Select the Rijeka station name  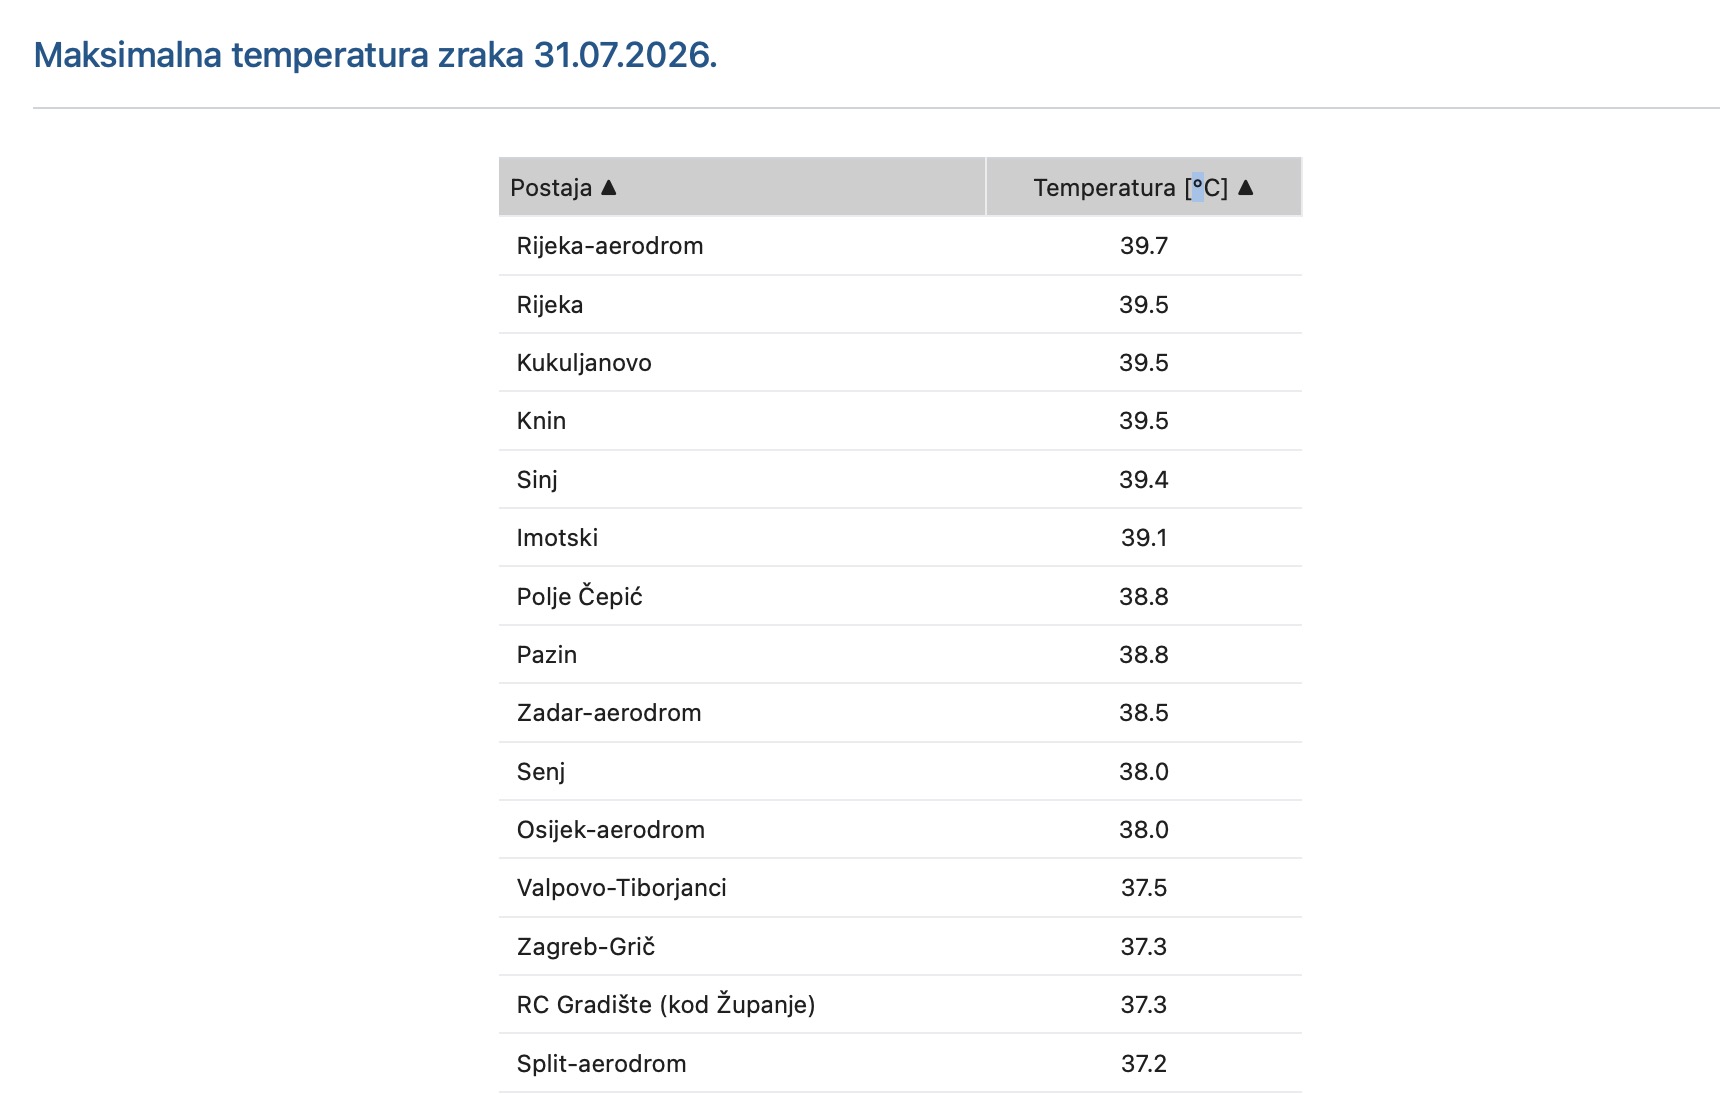point(550,305)
